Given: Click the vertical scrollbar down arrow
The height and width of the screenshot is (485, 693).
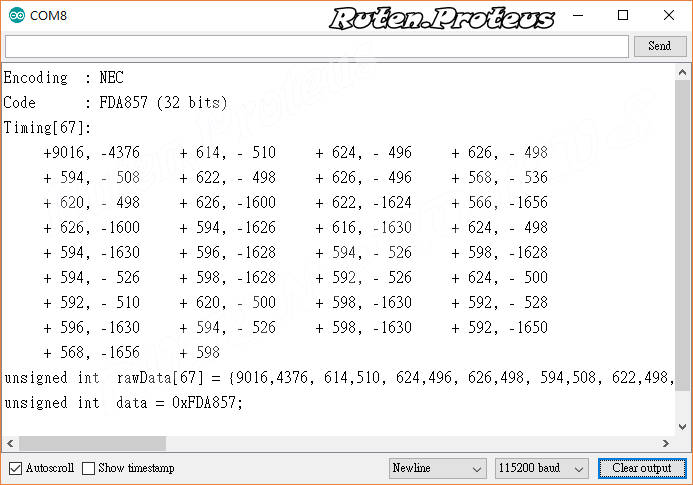Looking at the screenshot, I should [682, 427].
